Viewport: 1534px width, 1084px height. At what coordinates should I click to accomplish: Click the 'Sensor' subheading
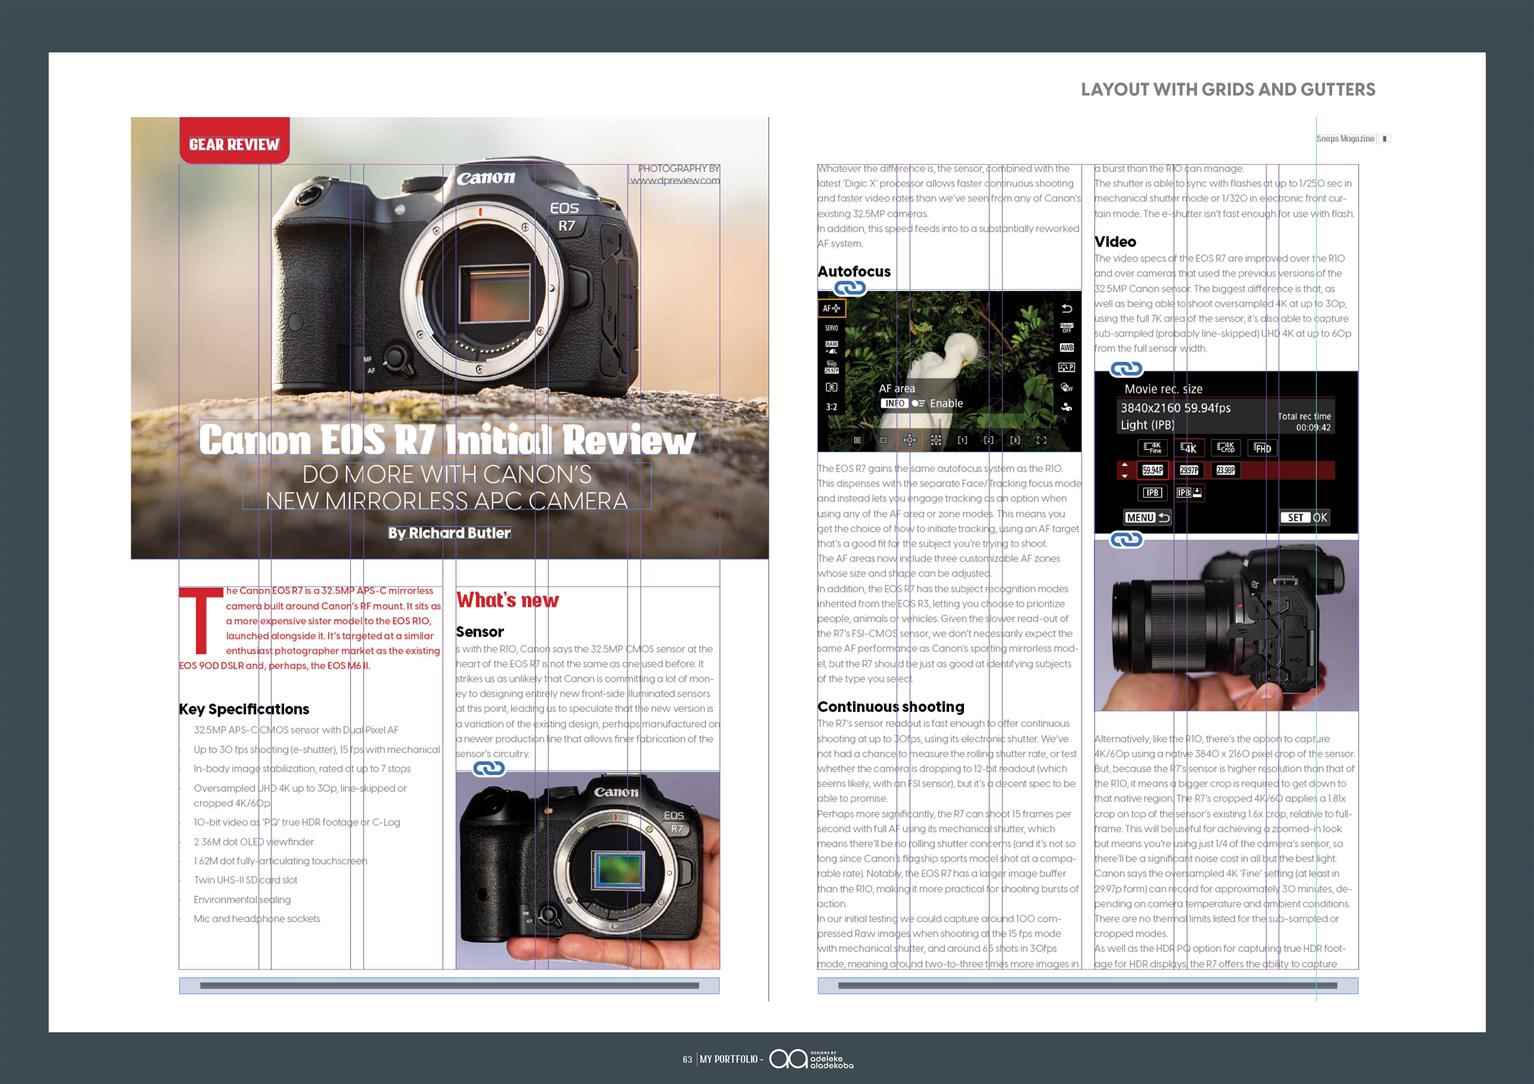pyautogui.click(x=480, y=632)
